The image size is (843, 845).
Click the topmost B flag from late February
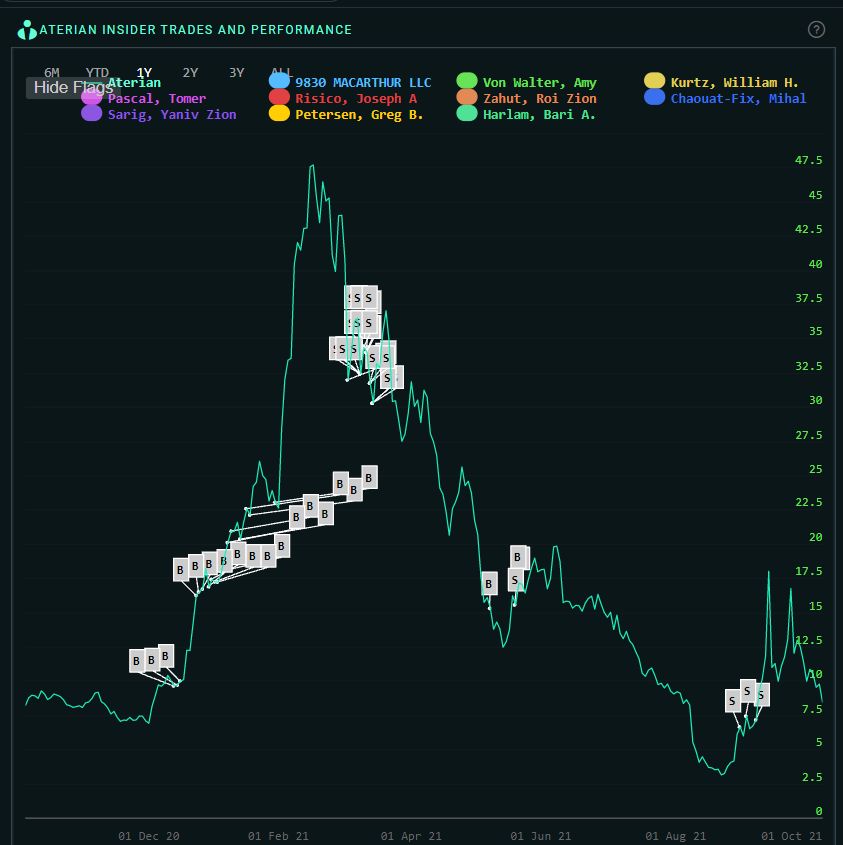370,476
